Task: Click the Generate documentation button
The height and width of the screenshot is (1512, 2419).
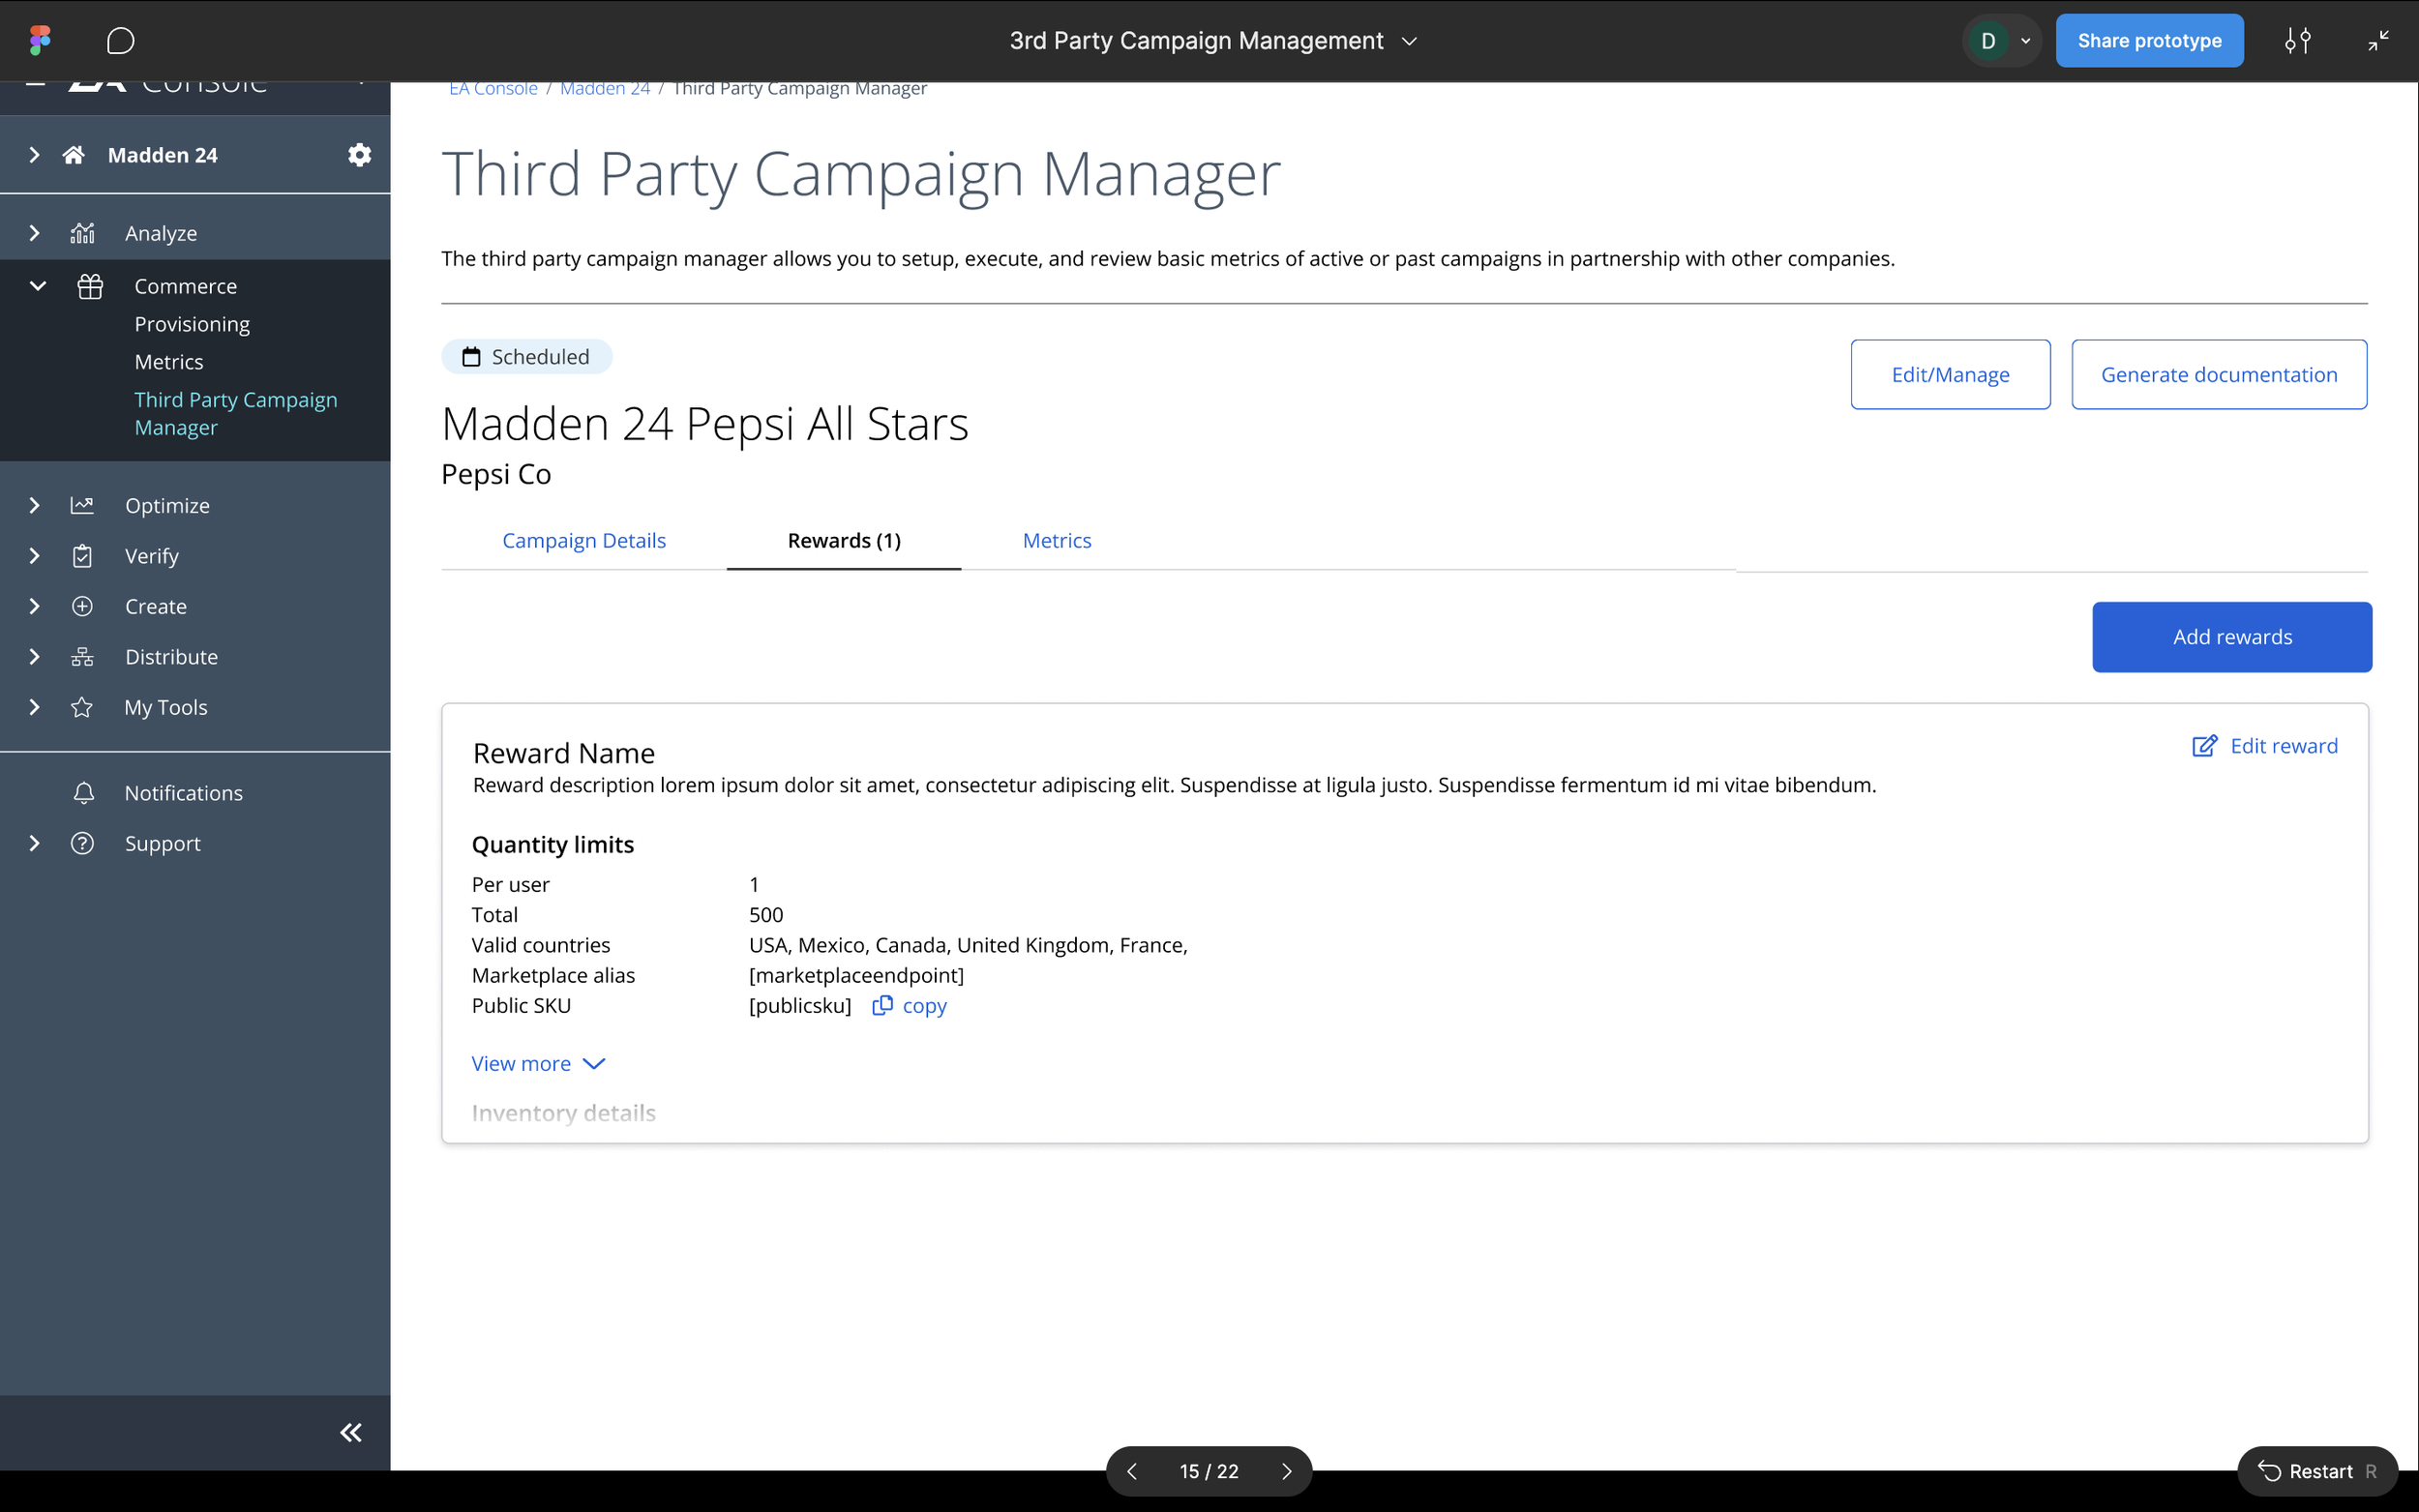Action: point(2218,375)
